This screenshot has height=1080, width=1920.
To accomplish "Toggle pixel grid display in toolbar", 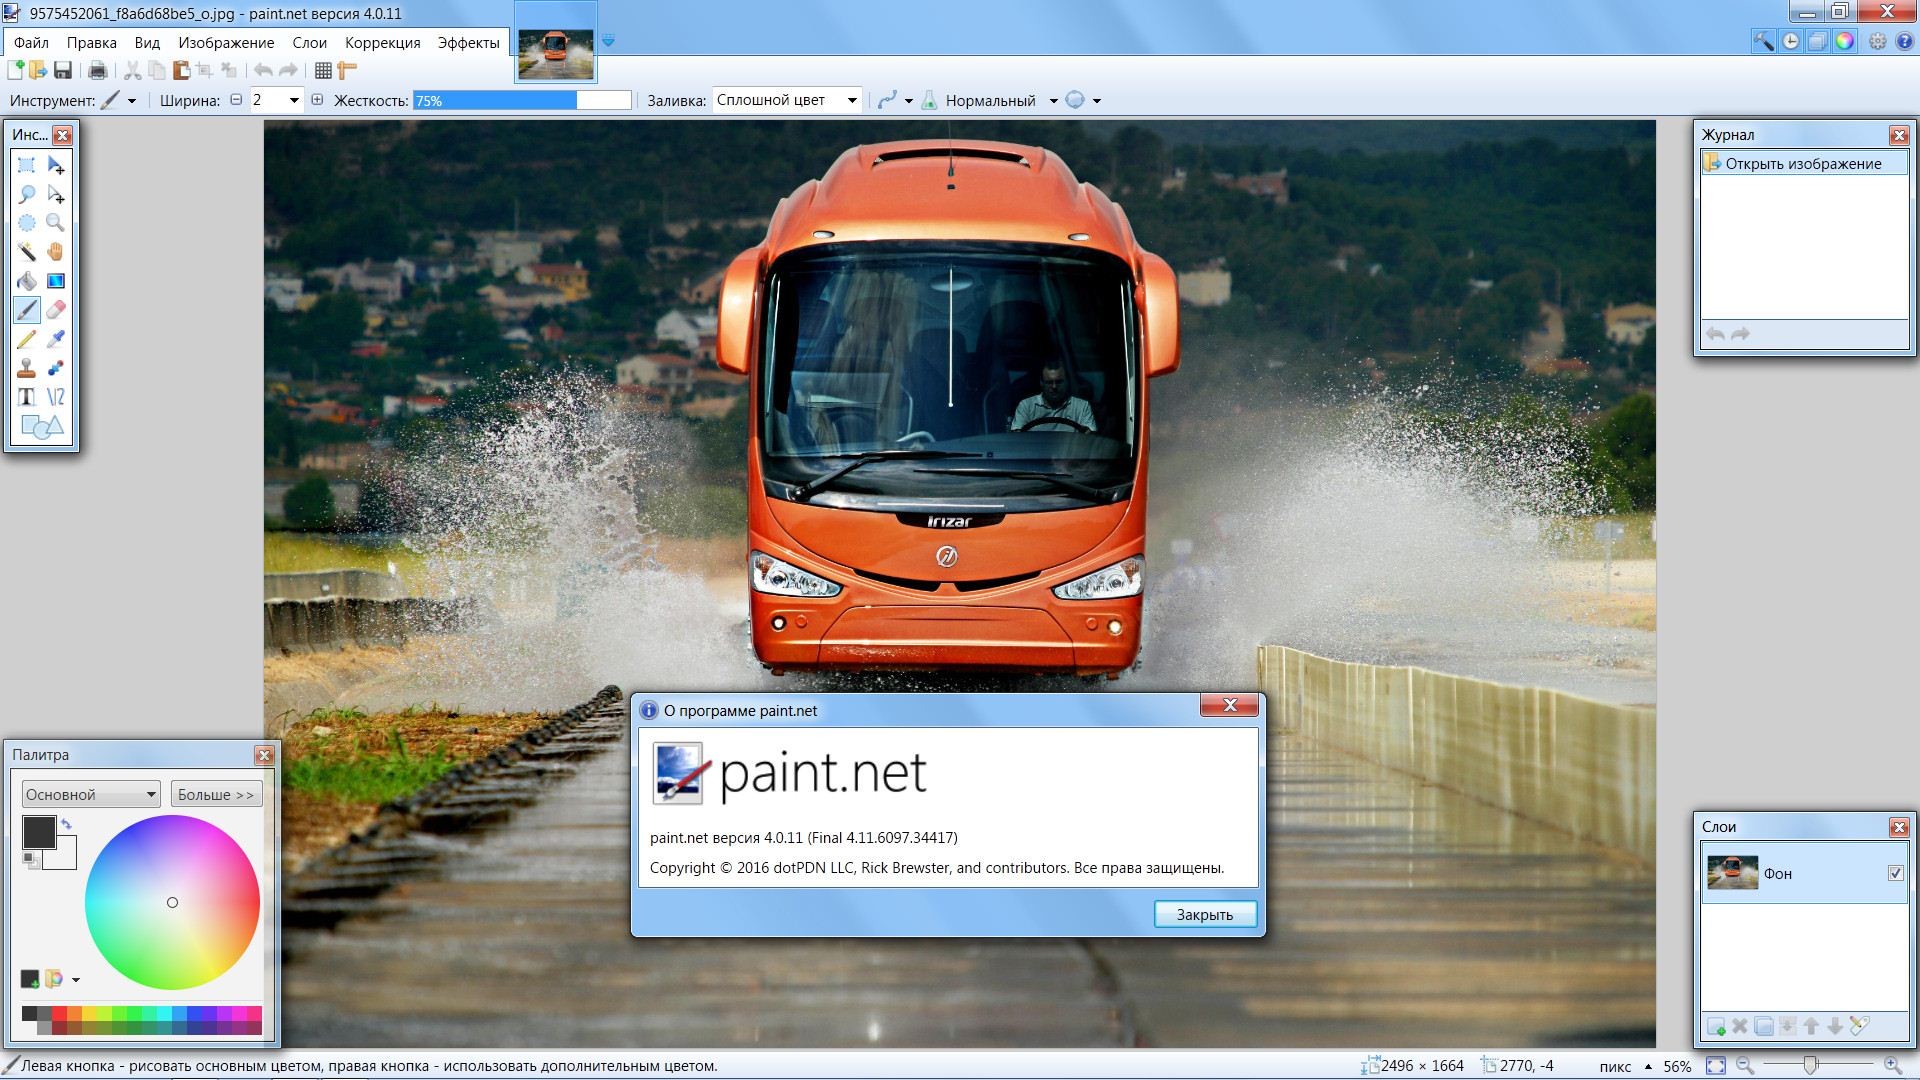I will pyautogui.click(x=323, y=70).
